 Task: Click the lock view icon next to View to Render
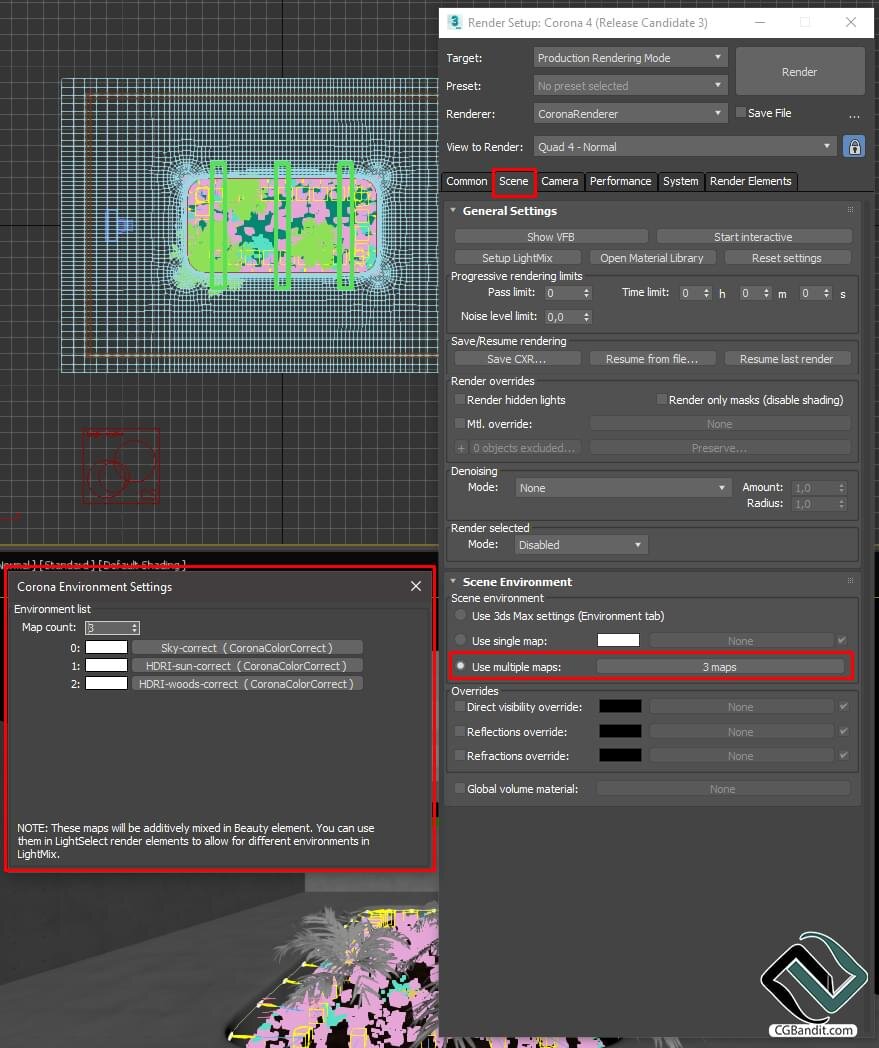click(854, 146)
